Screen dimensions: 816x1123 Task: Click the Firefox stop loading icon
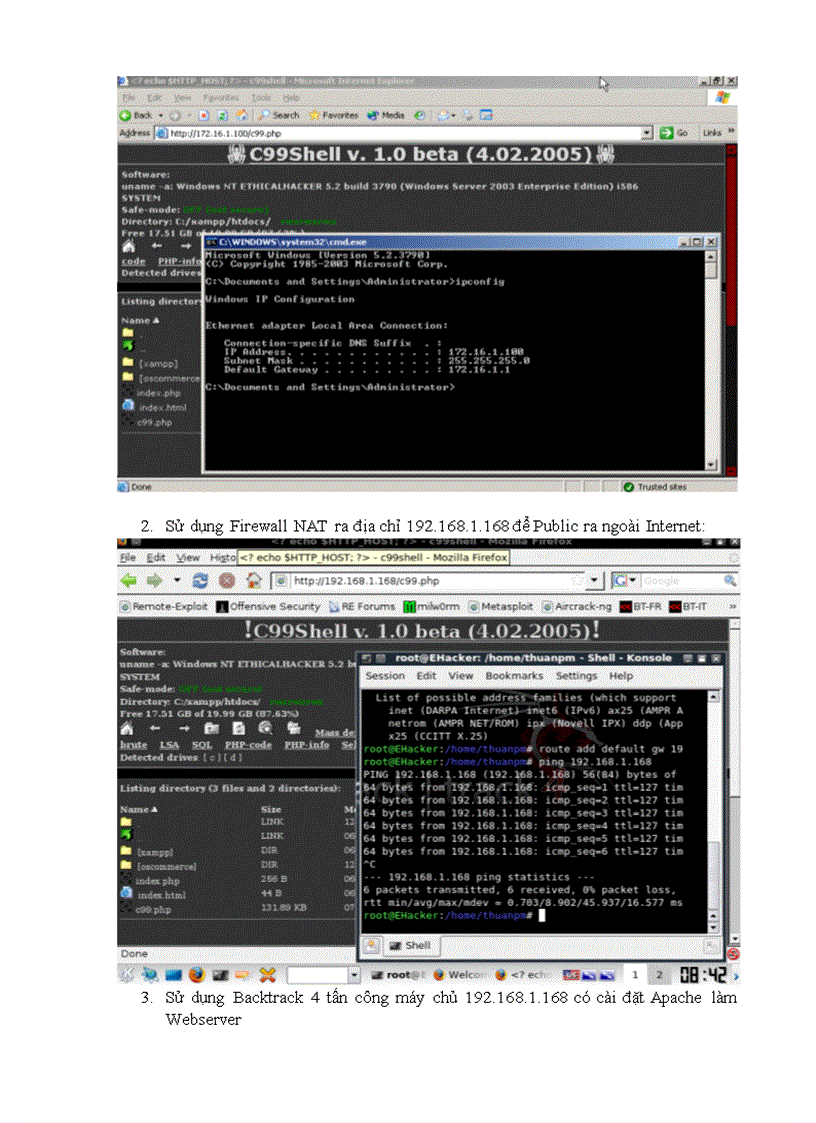[x=227, y=581]
